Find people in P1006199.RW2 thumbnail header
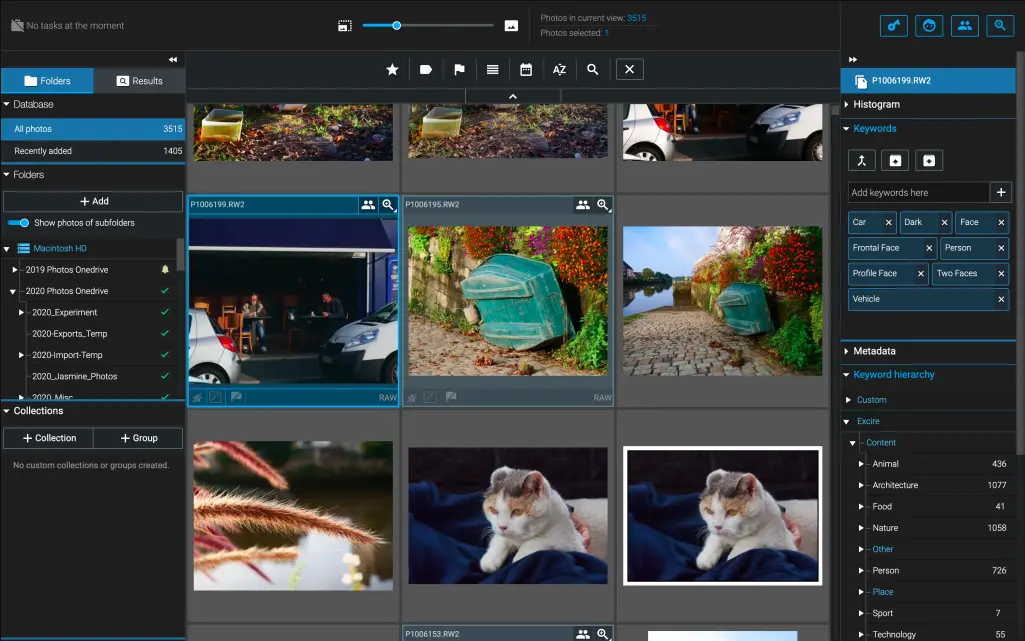This screenshot has width=1025, height=641. point(368,205)
